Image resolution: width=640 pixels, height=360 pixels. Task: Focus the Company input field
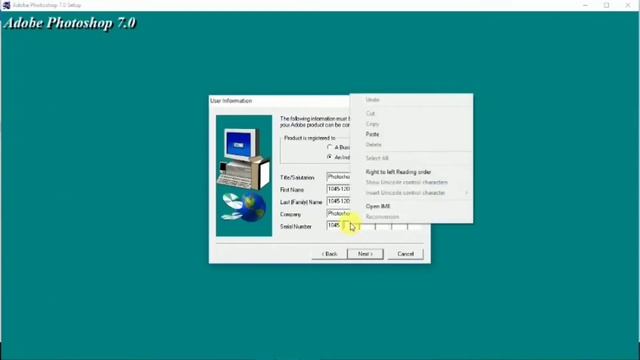click(338, 213)
